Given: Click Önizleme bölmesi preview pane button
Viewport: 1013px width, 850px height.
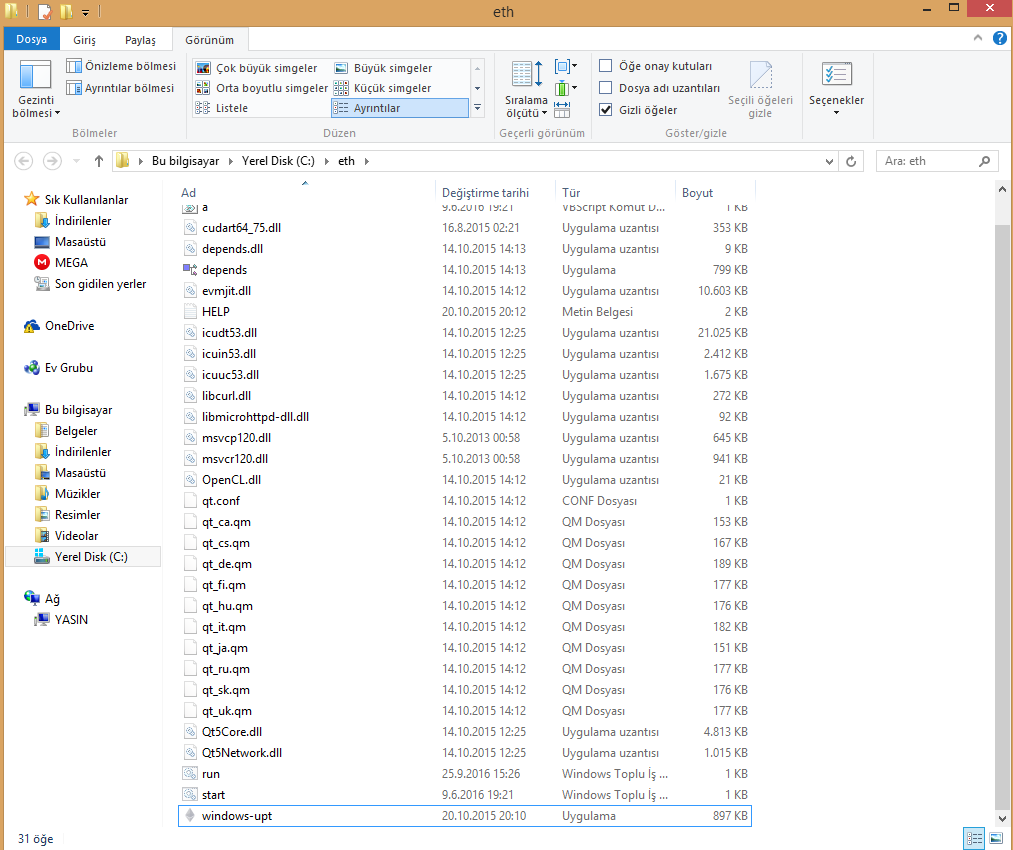Looking at the screenshot, I should (x=121, y=66).
